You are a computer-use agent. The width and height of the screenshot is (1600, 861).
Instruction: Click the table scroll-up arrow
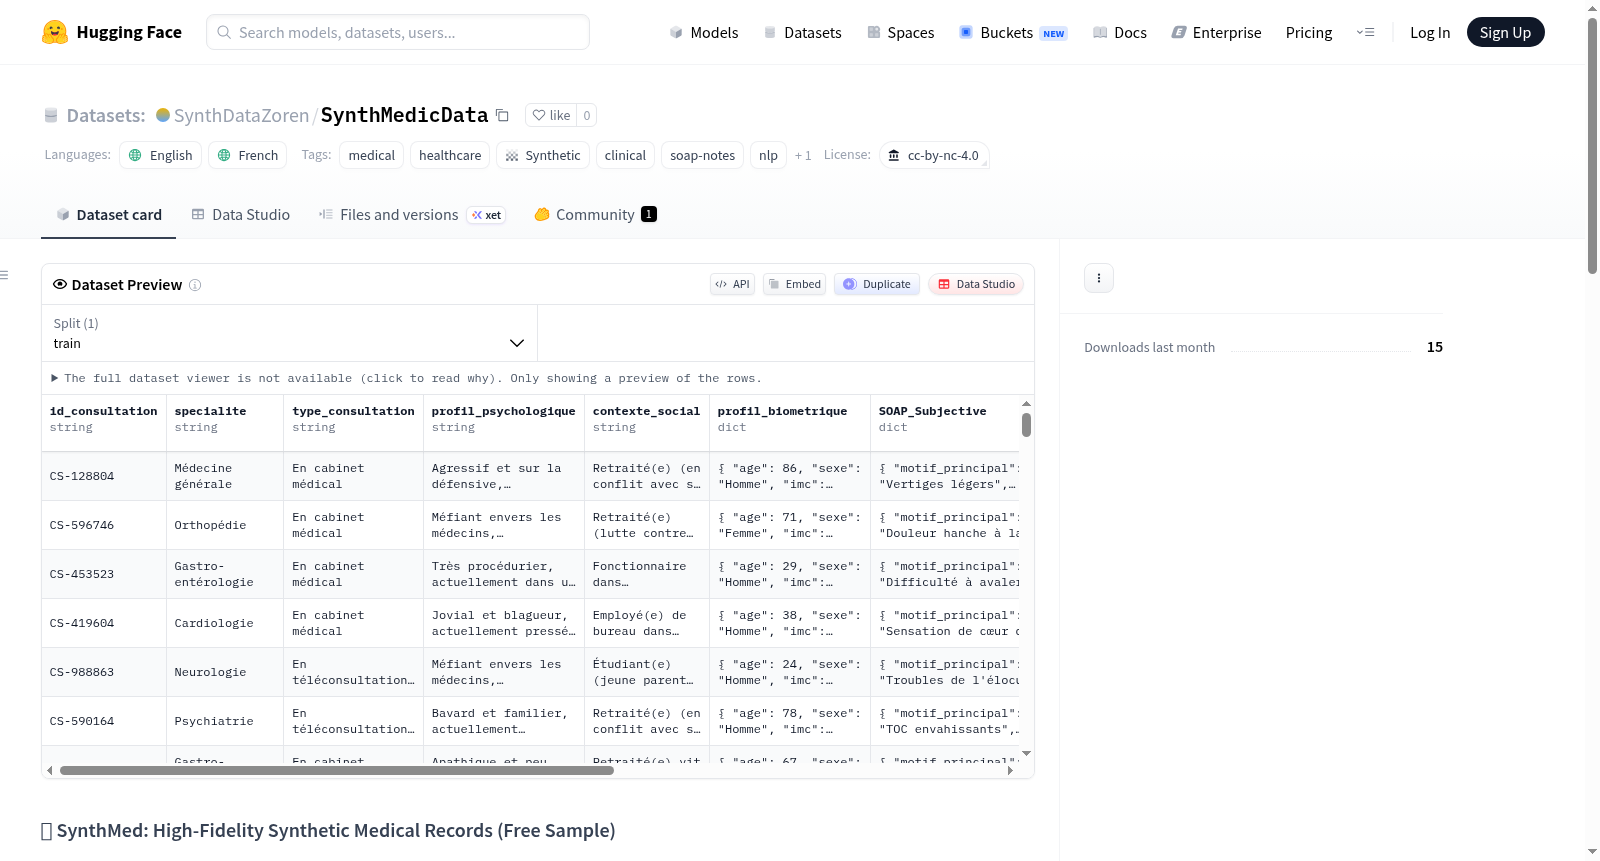pos(1026,404)
